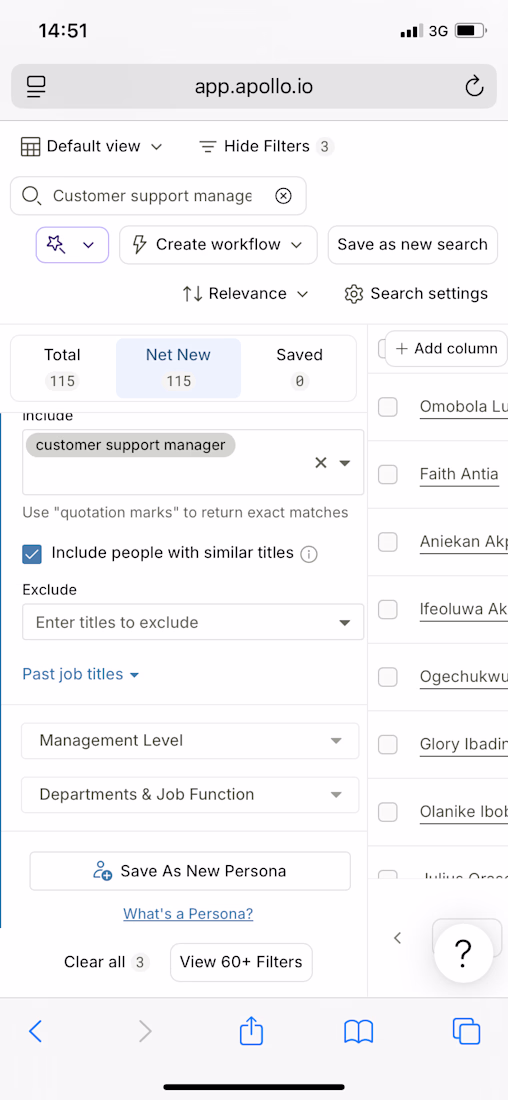The width and height of the screenshot is (508, 1100).
Task: Uncheck Include people with similar titles
Action: point(32,554)
